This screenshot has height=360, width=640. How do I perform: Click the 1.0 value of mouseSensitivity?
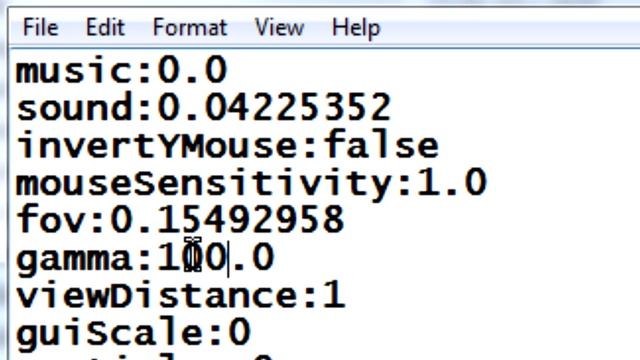pos(452,182)
